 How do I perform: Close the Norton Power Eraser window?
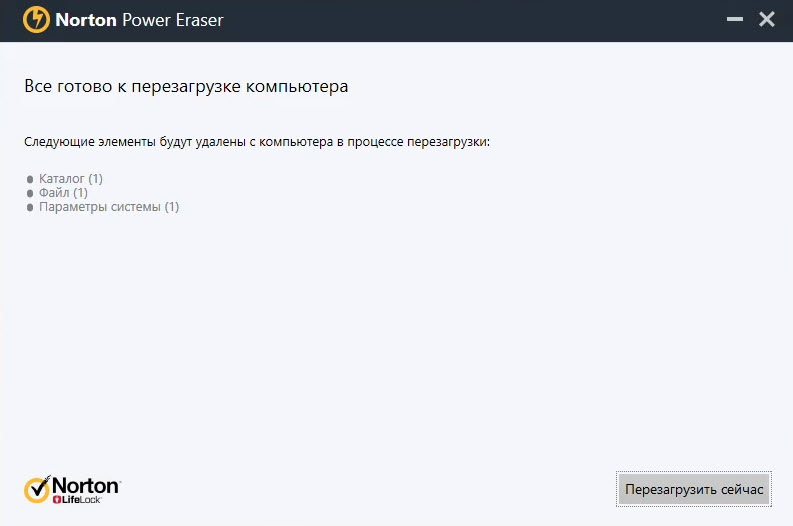click(x=767, y=20)
